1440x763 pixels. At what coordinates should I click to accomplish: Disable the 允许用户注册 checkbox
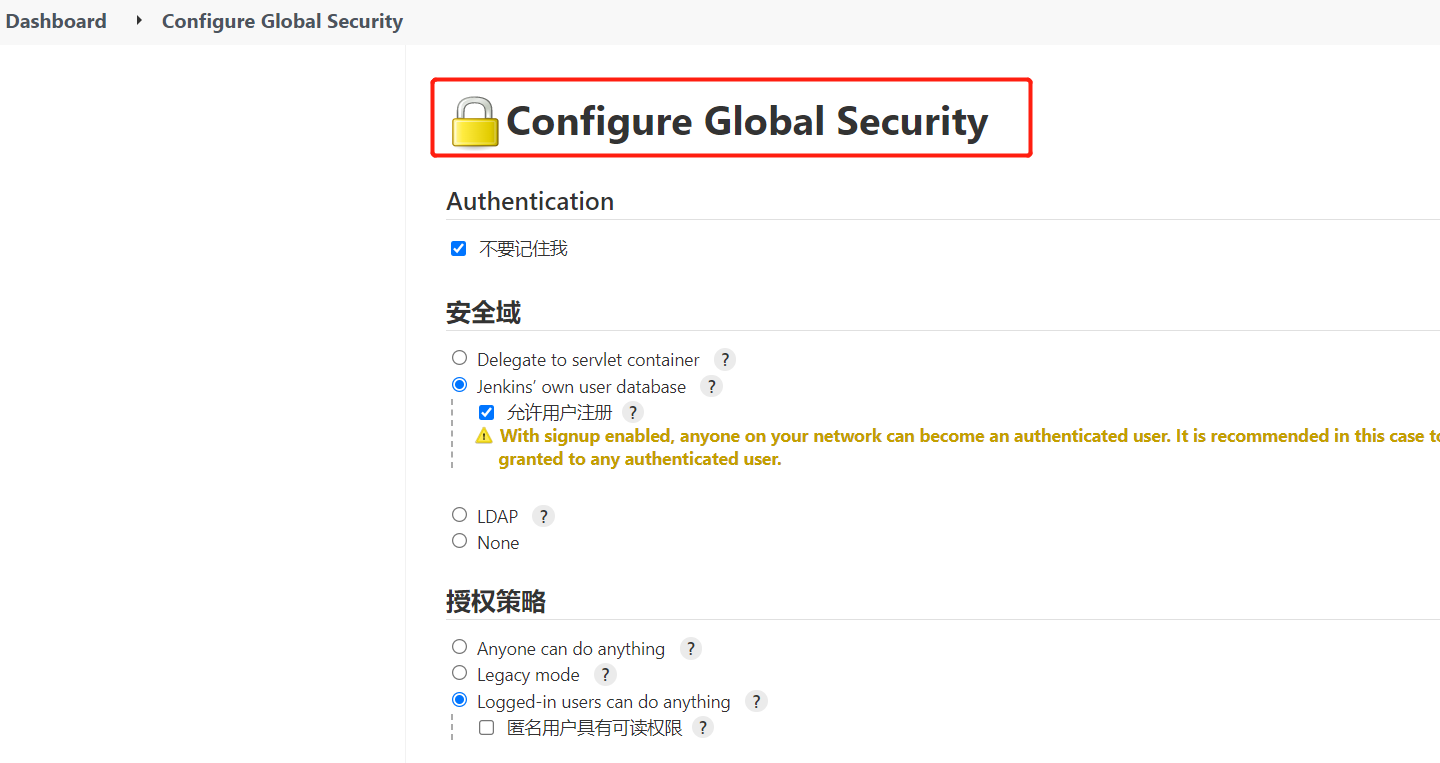[487, 412]
